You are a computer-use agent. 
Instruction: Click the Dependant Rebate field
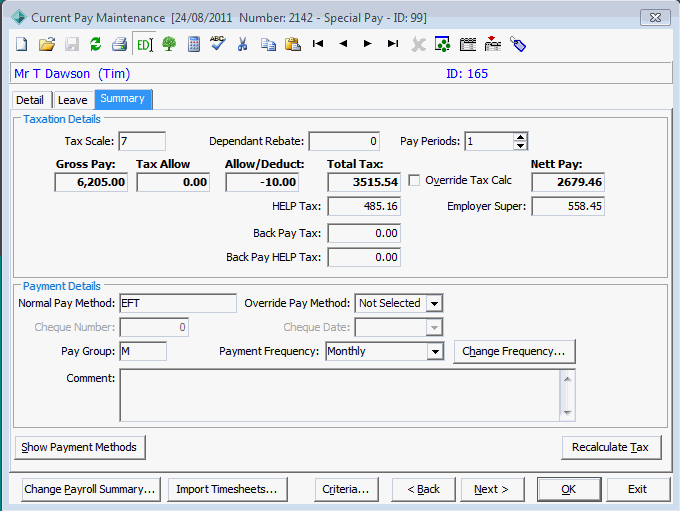point(344,141)
